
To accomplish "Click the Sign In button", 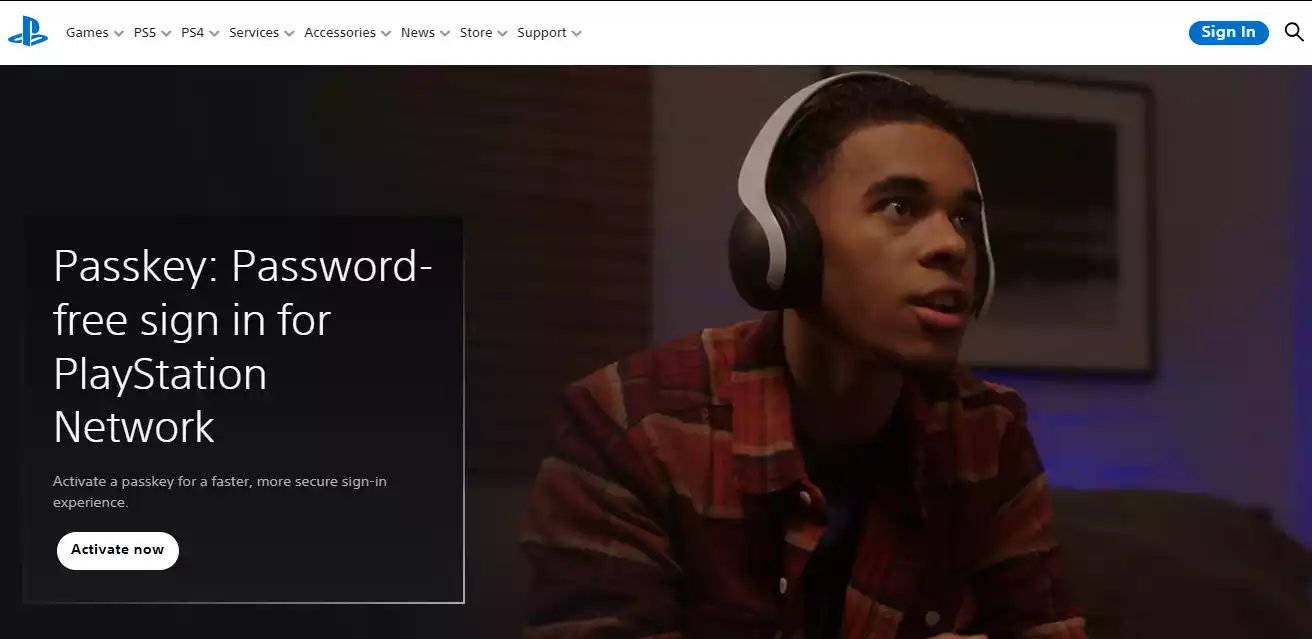I will [1228, 32].
